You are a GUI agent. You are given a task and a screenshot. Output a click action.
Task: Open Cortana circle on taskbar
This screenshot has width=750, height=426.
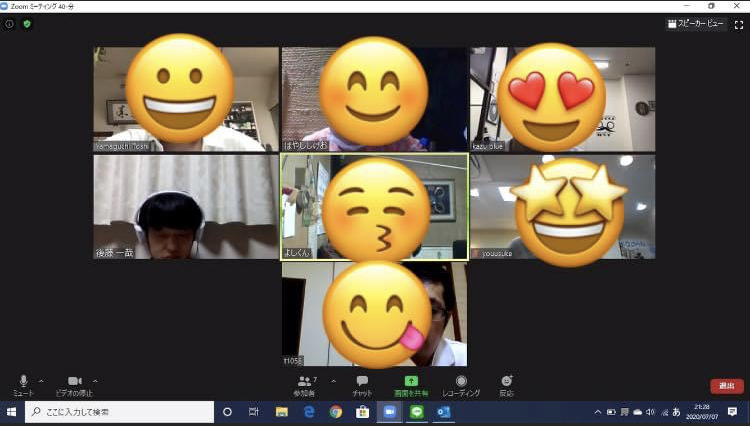point(227,412)
